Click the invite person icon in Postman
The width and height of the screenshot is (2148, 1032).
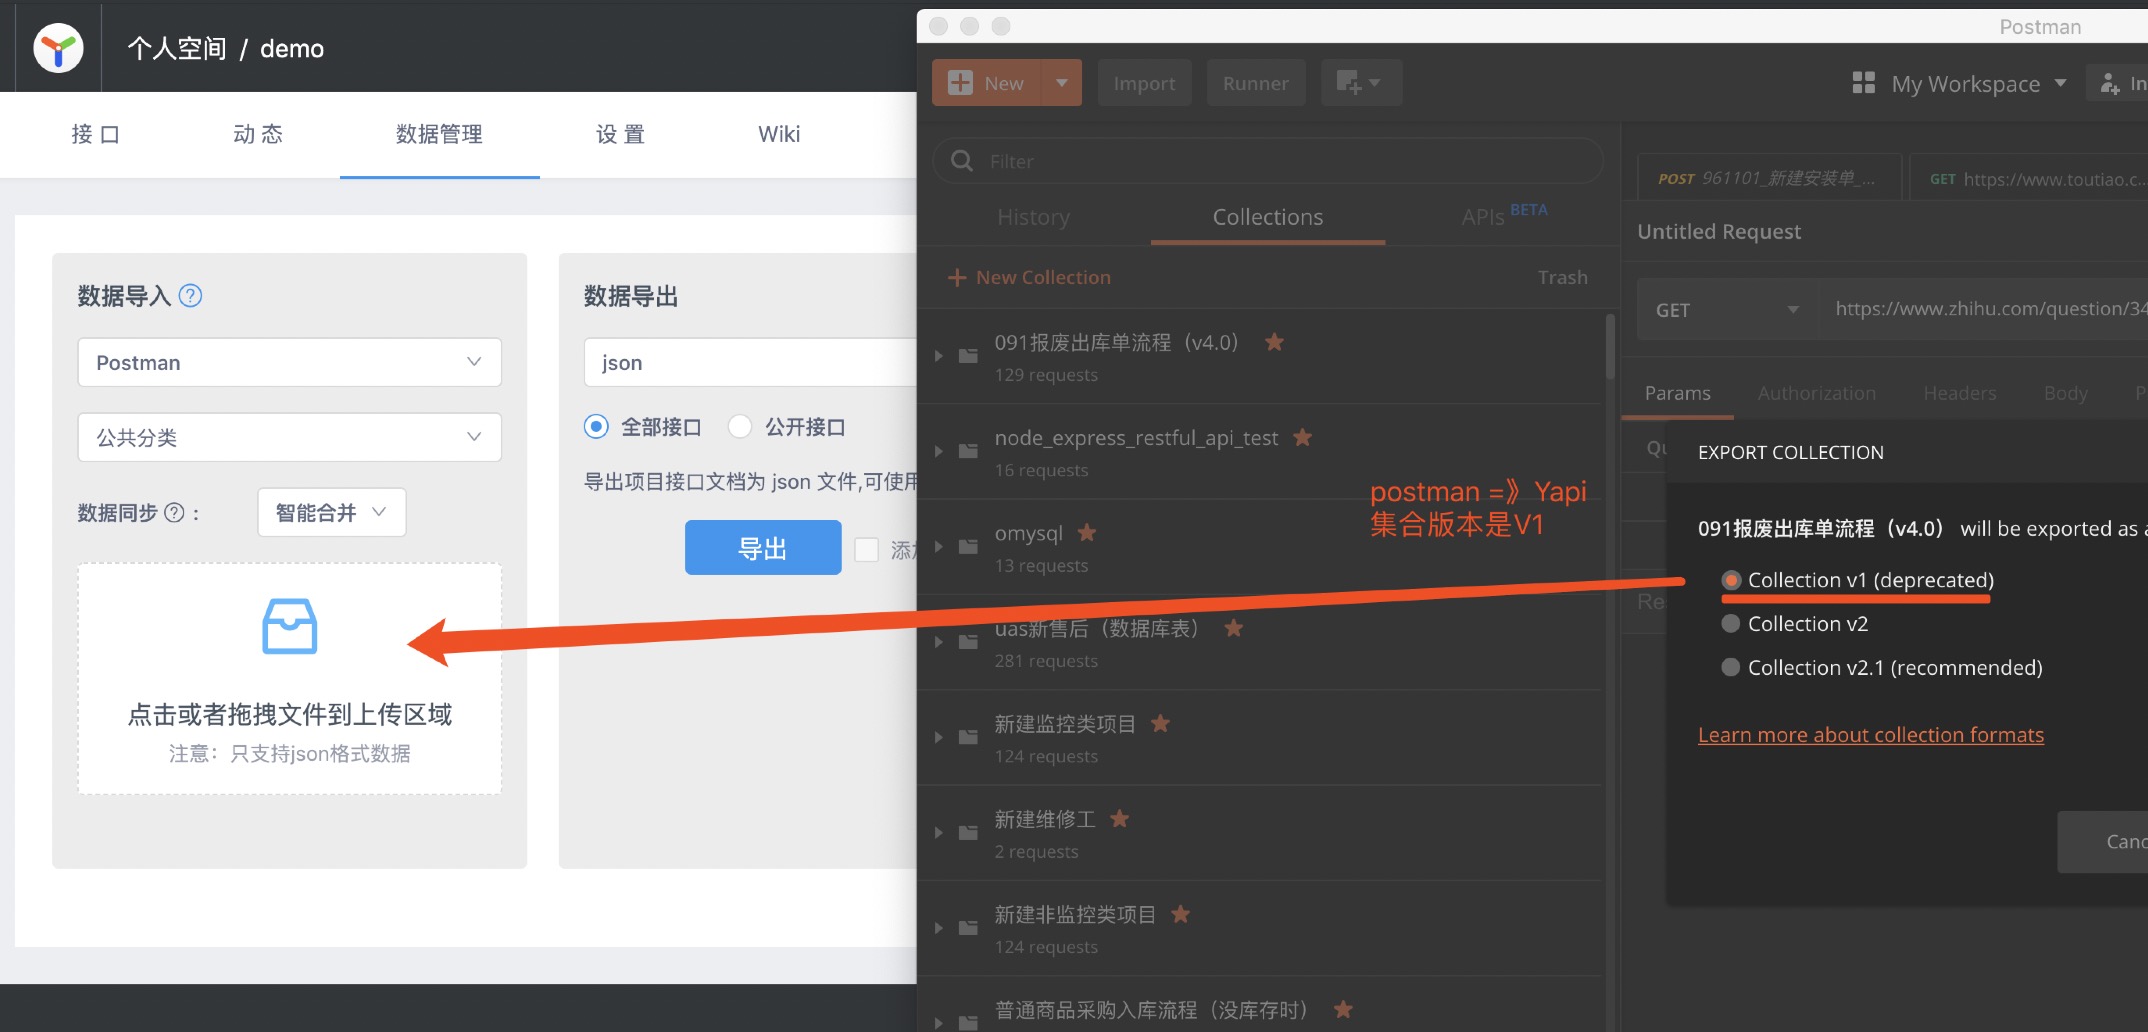[x=2110, y=84]
